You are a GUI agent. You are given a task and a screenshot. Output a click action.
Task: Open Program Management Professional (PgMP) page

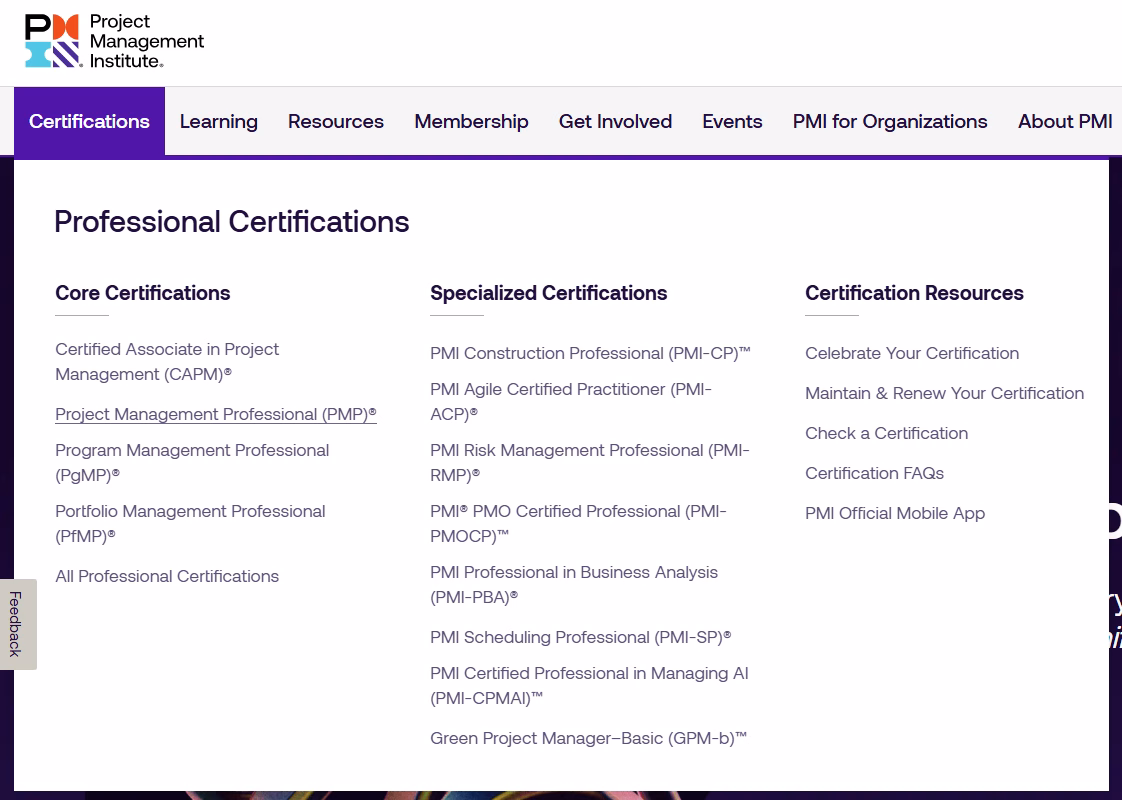pyautogui.click(x=191, y=462)
